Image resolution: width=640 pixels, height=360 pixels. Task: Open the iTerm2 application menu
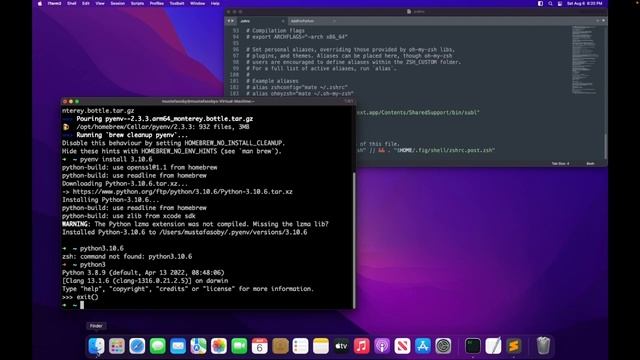(x=54, y=3)
